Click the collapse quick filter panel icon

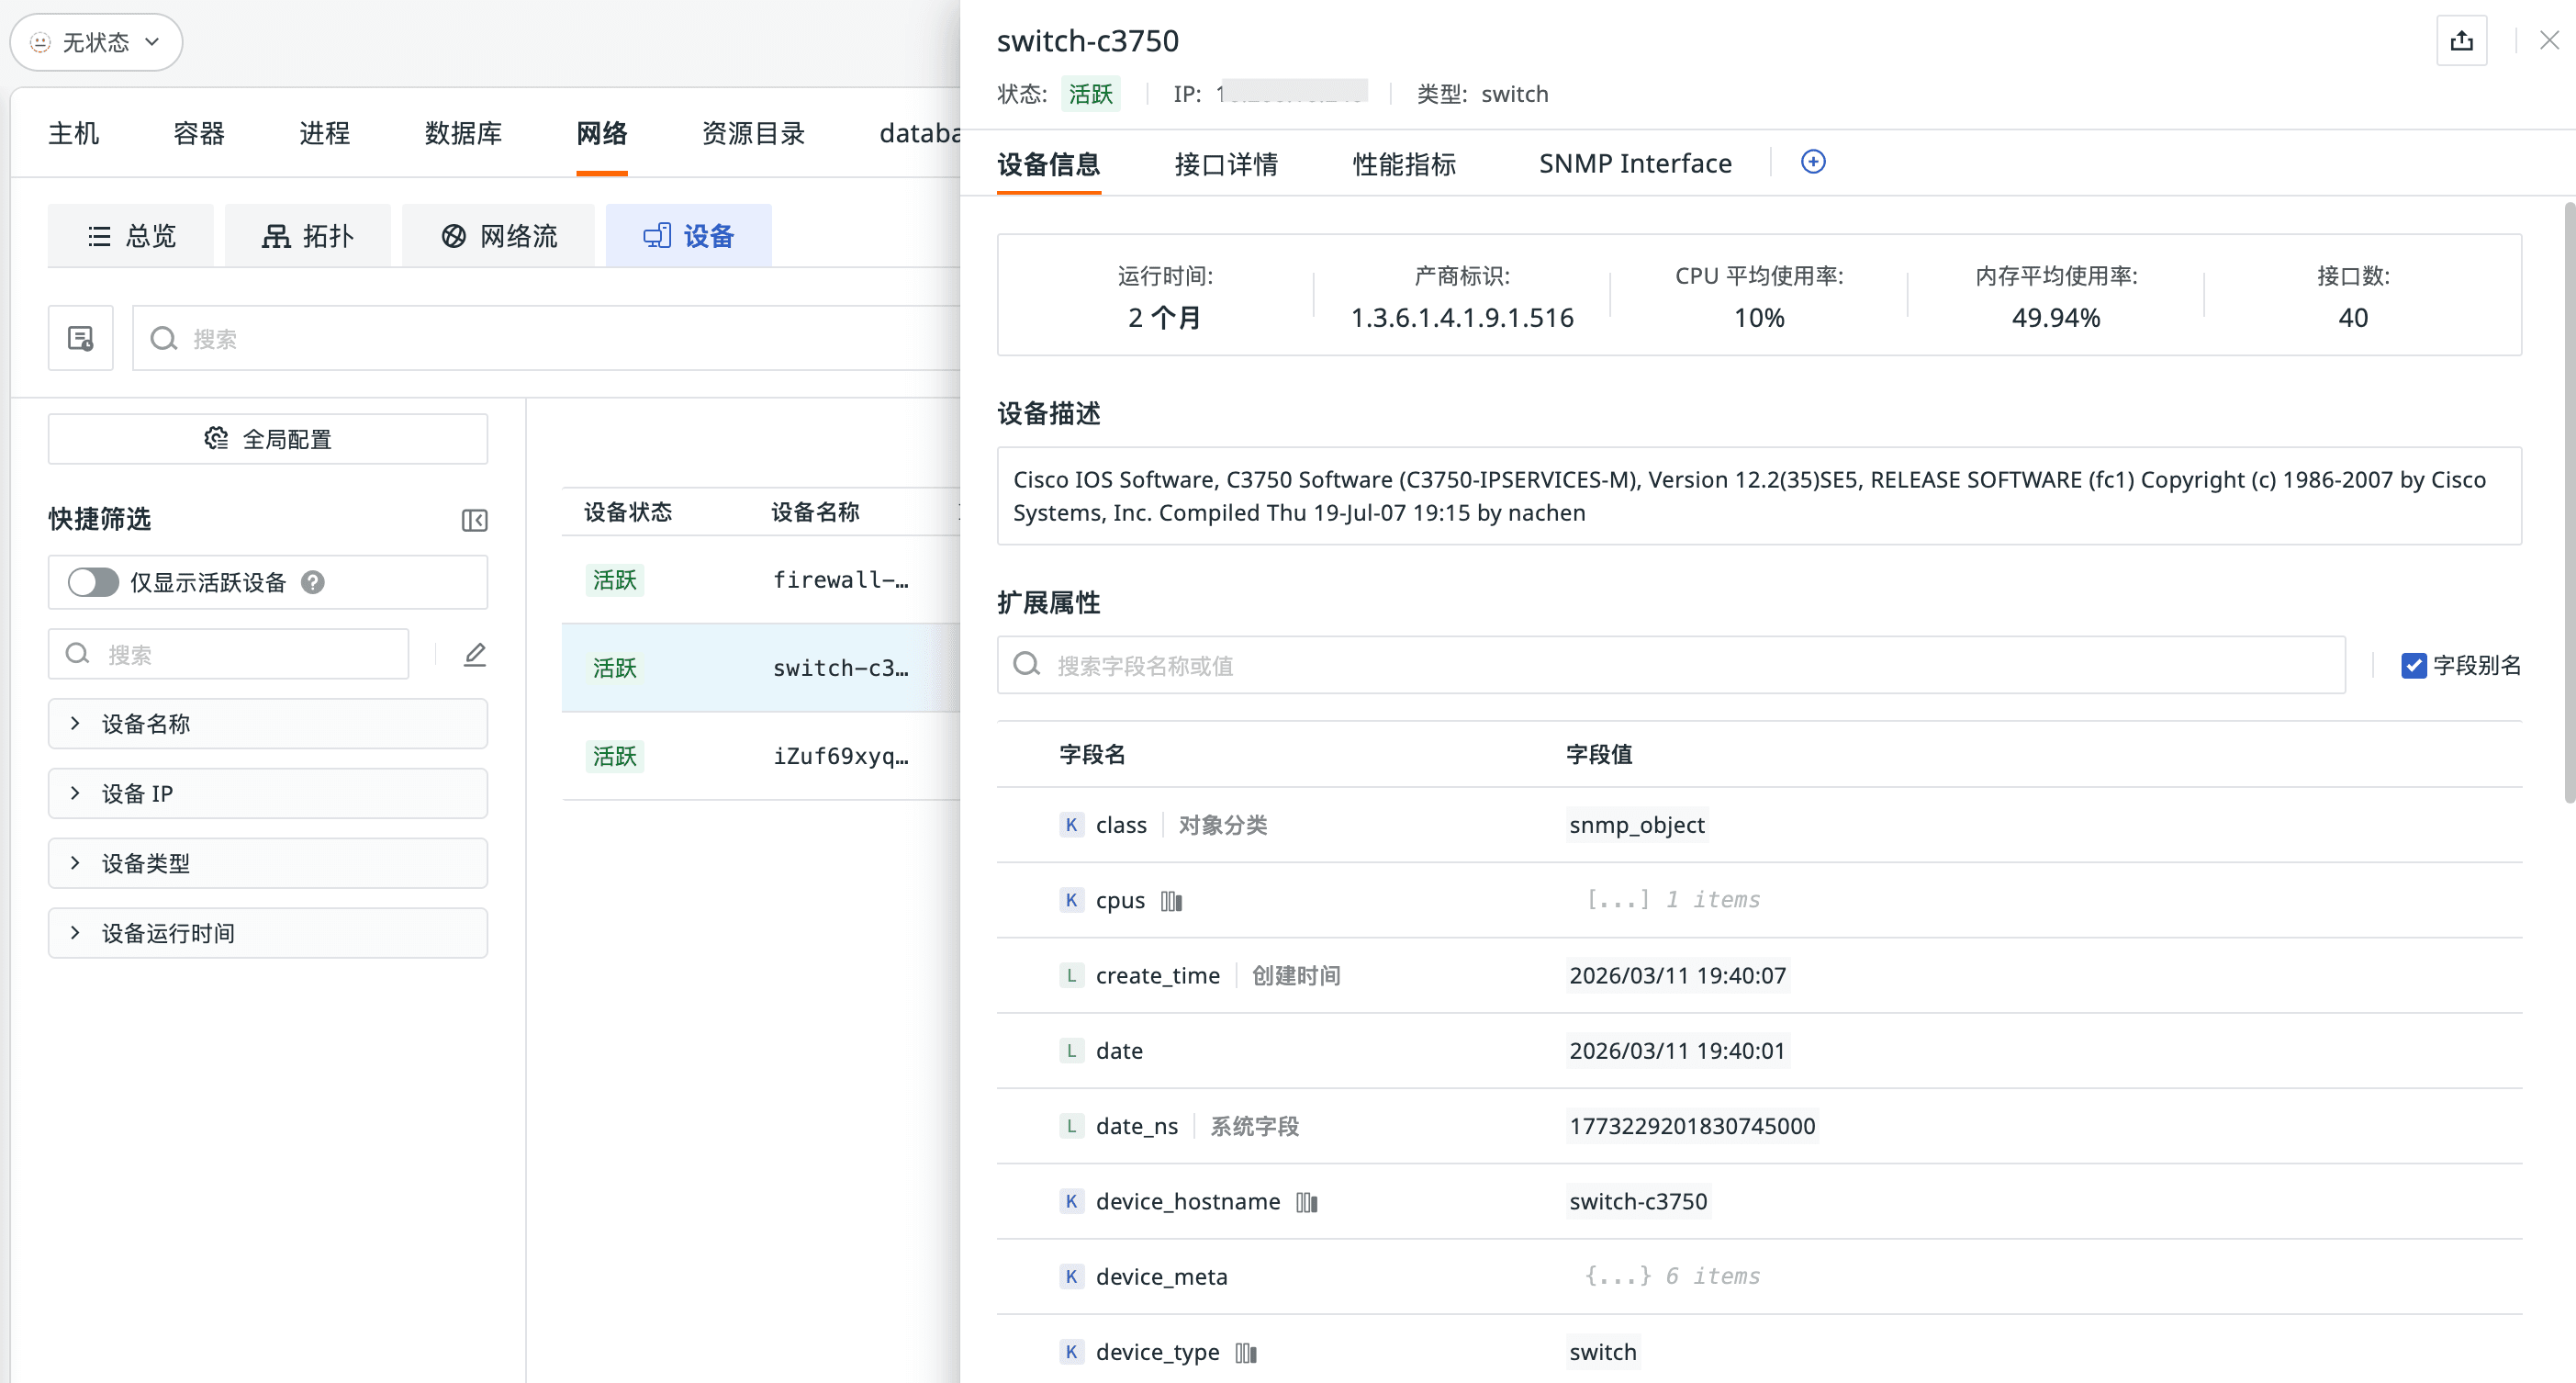(x=474, y=520)
